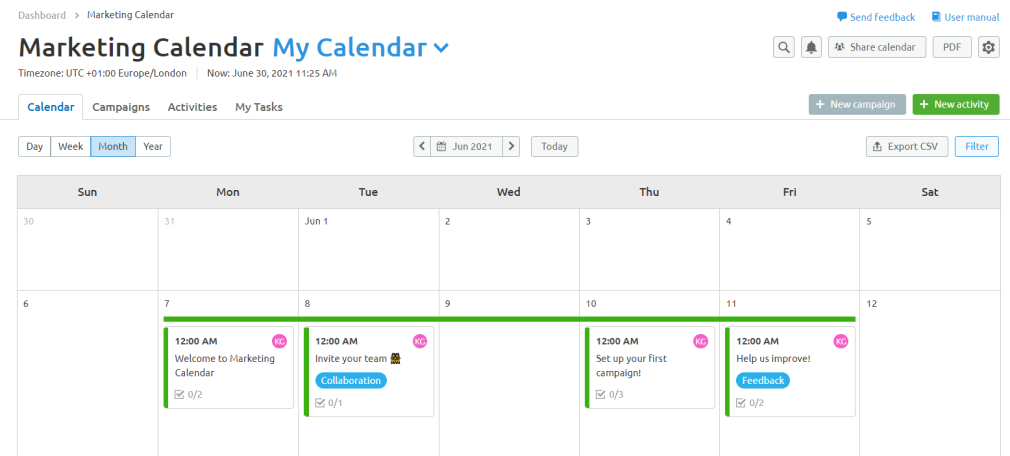Switch to the My Tasks tab

(x=259, y=107)
